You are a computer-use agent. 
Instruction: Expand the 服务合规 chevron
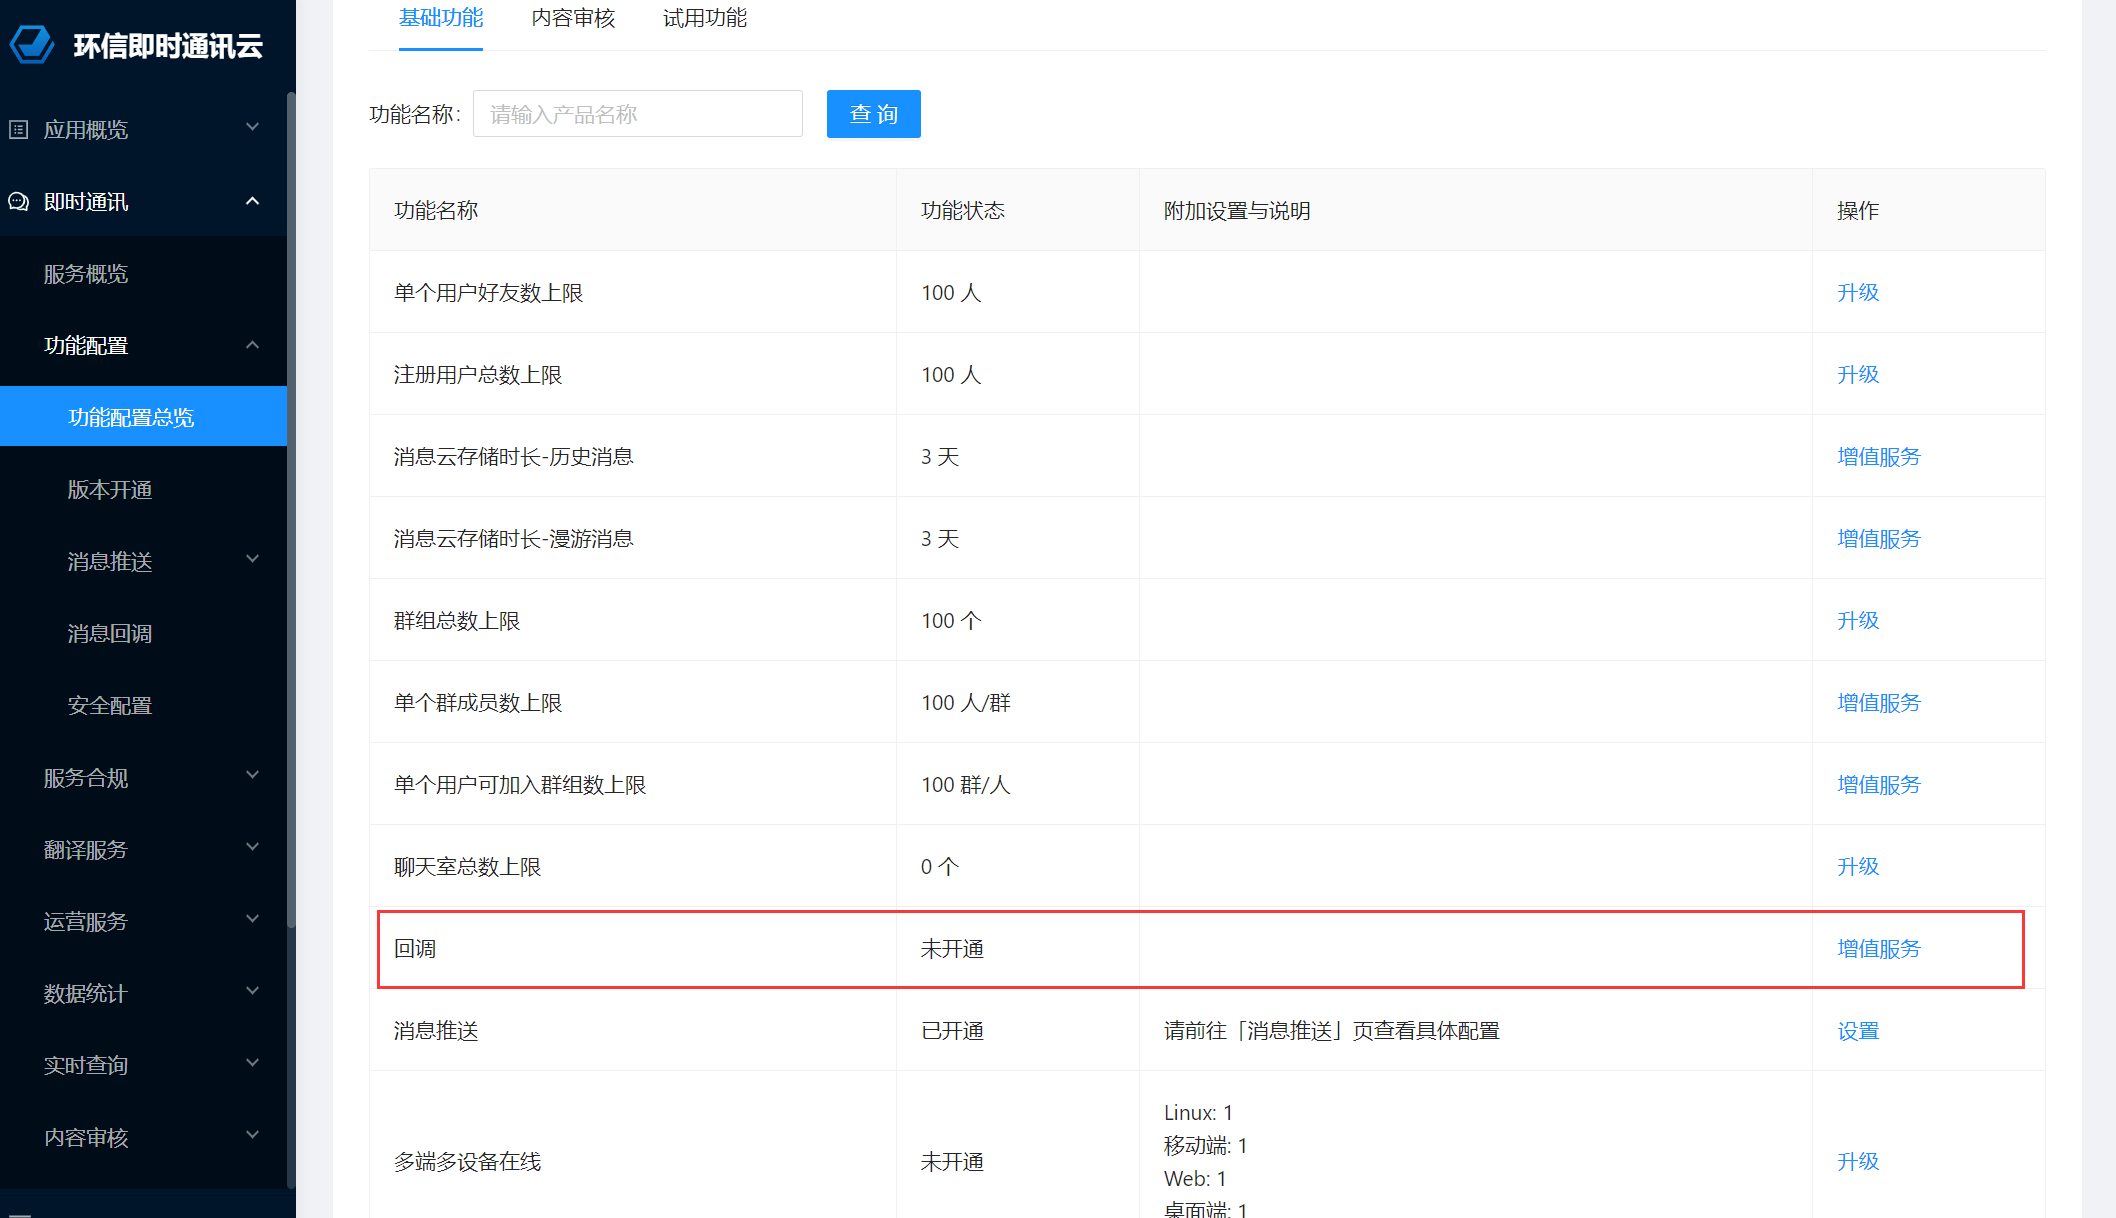[252, 776]
